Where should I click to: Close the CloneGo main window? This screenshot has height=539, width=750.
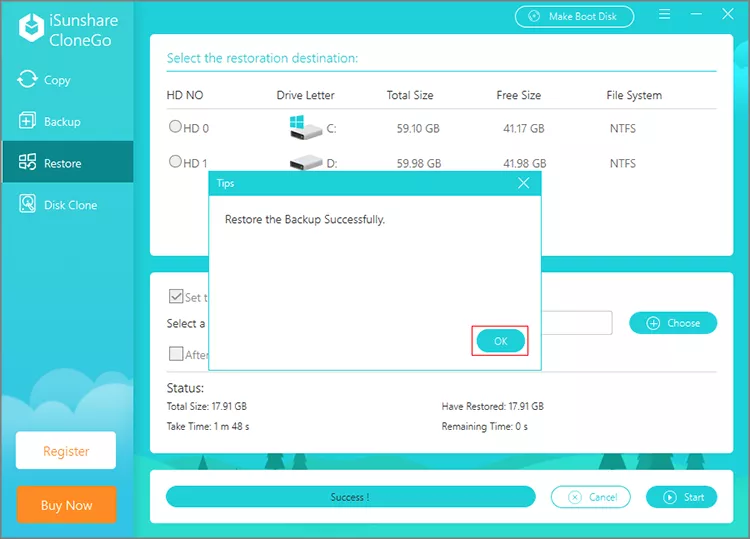tap(728, 14)
